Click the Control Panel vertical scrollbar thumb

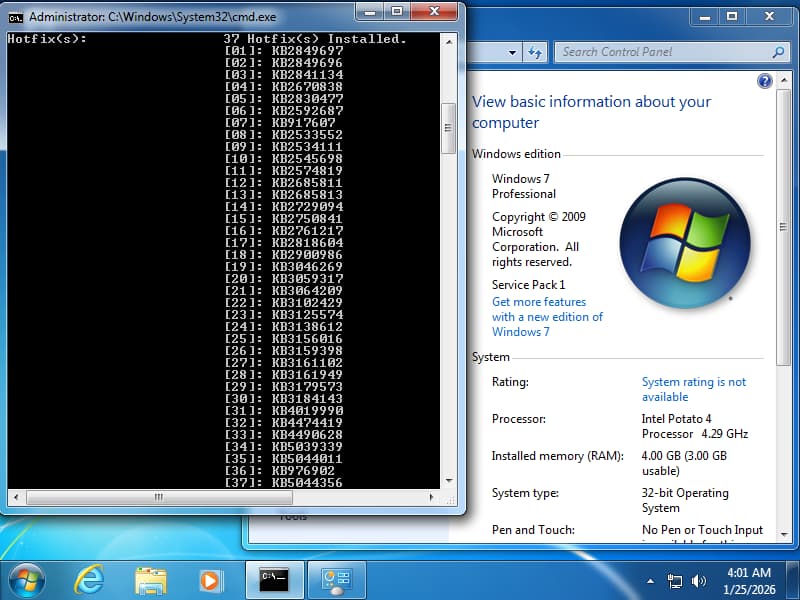pyautogui.click(x=783, y=228)
